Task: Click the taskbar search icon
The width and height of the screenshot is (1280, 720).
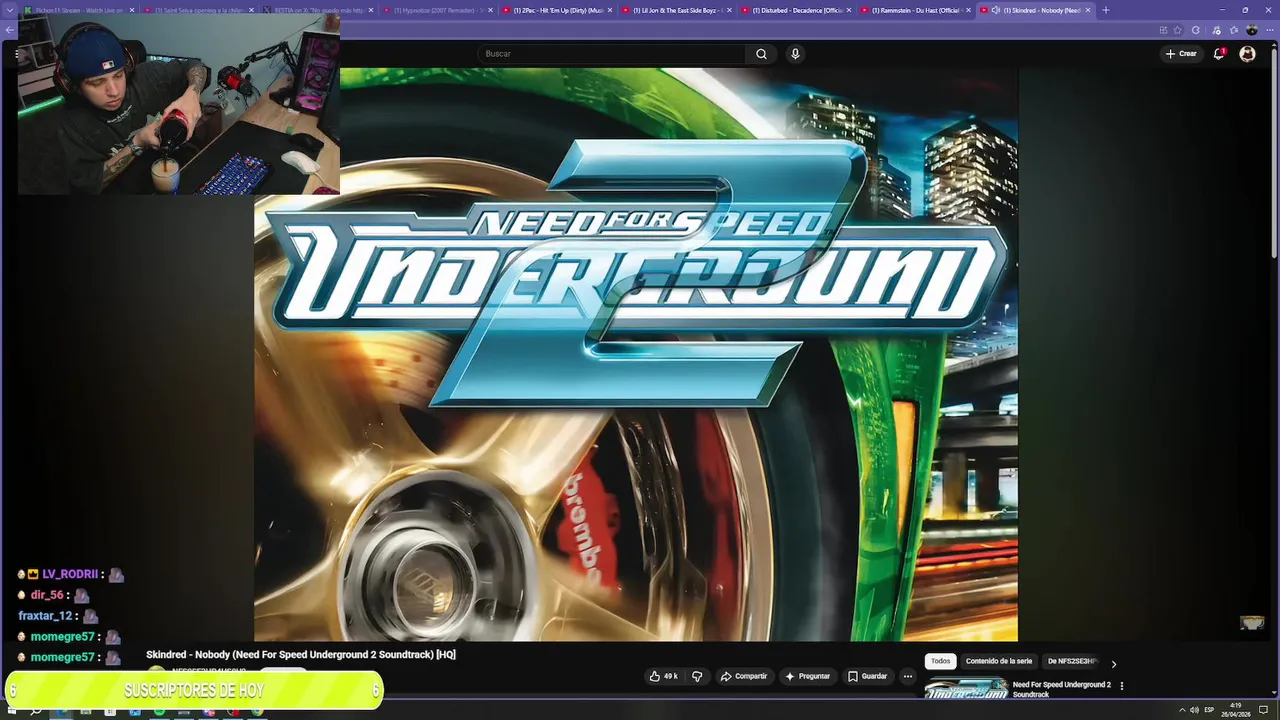Action: click(x=36, y=711)
